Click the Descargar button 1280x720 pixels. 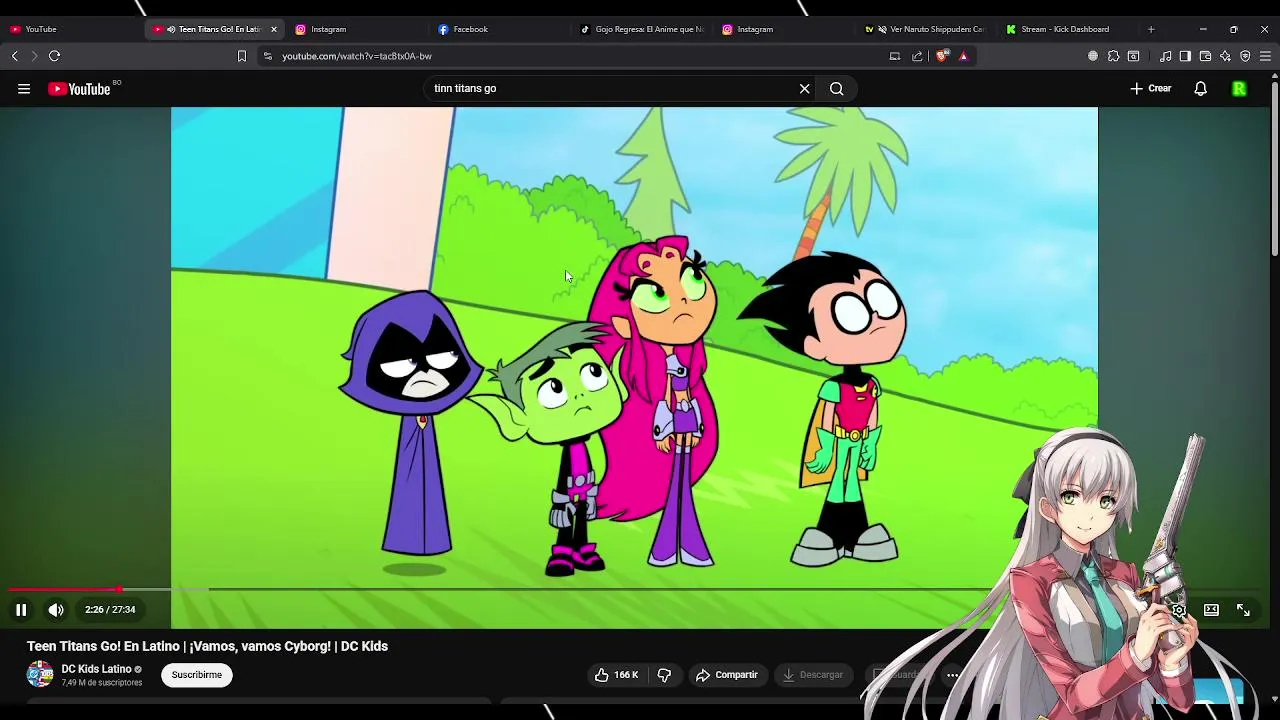point(813,675)
